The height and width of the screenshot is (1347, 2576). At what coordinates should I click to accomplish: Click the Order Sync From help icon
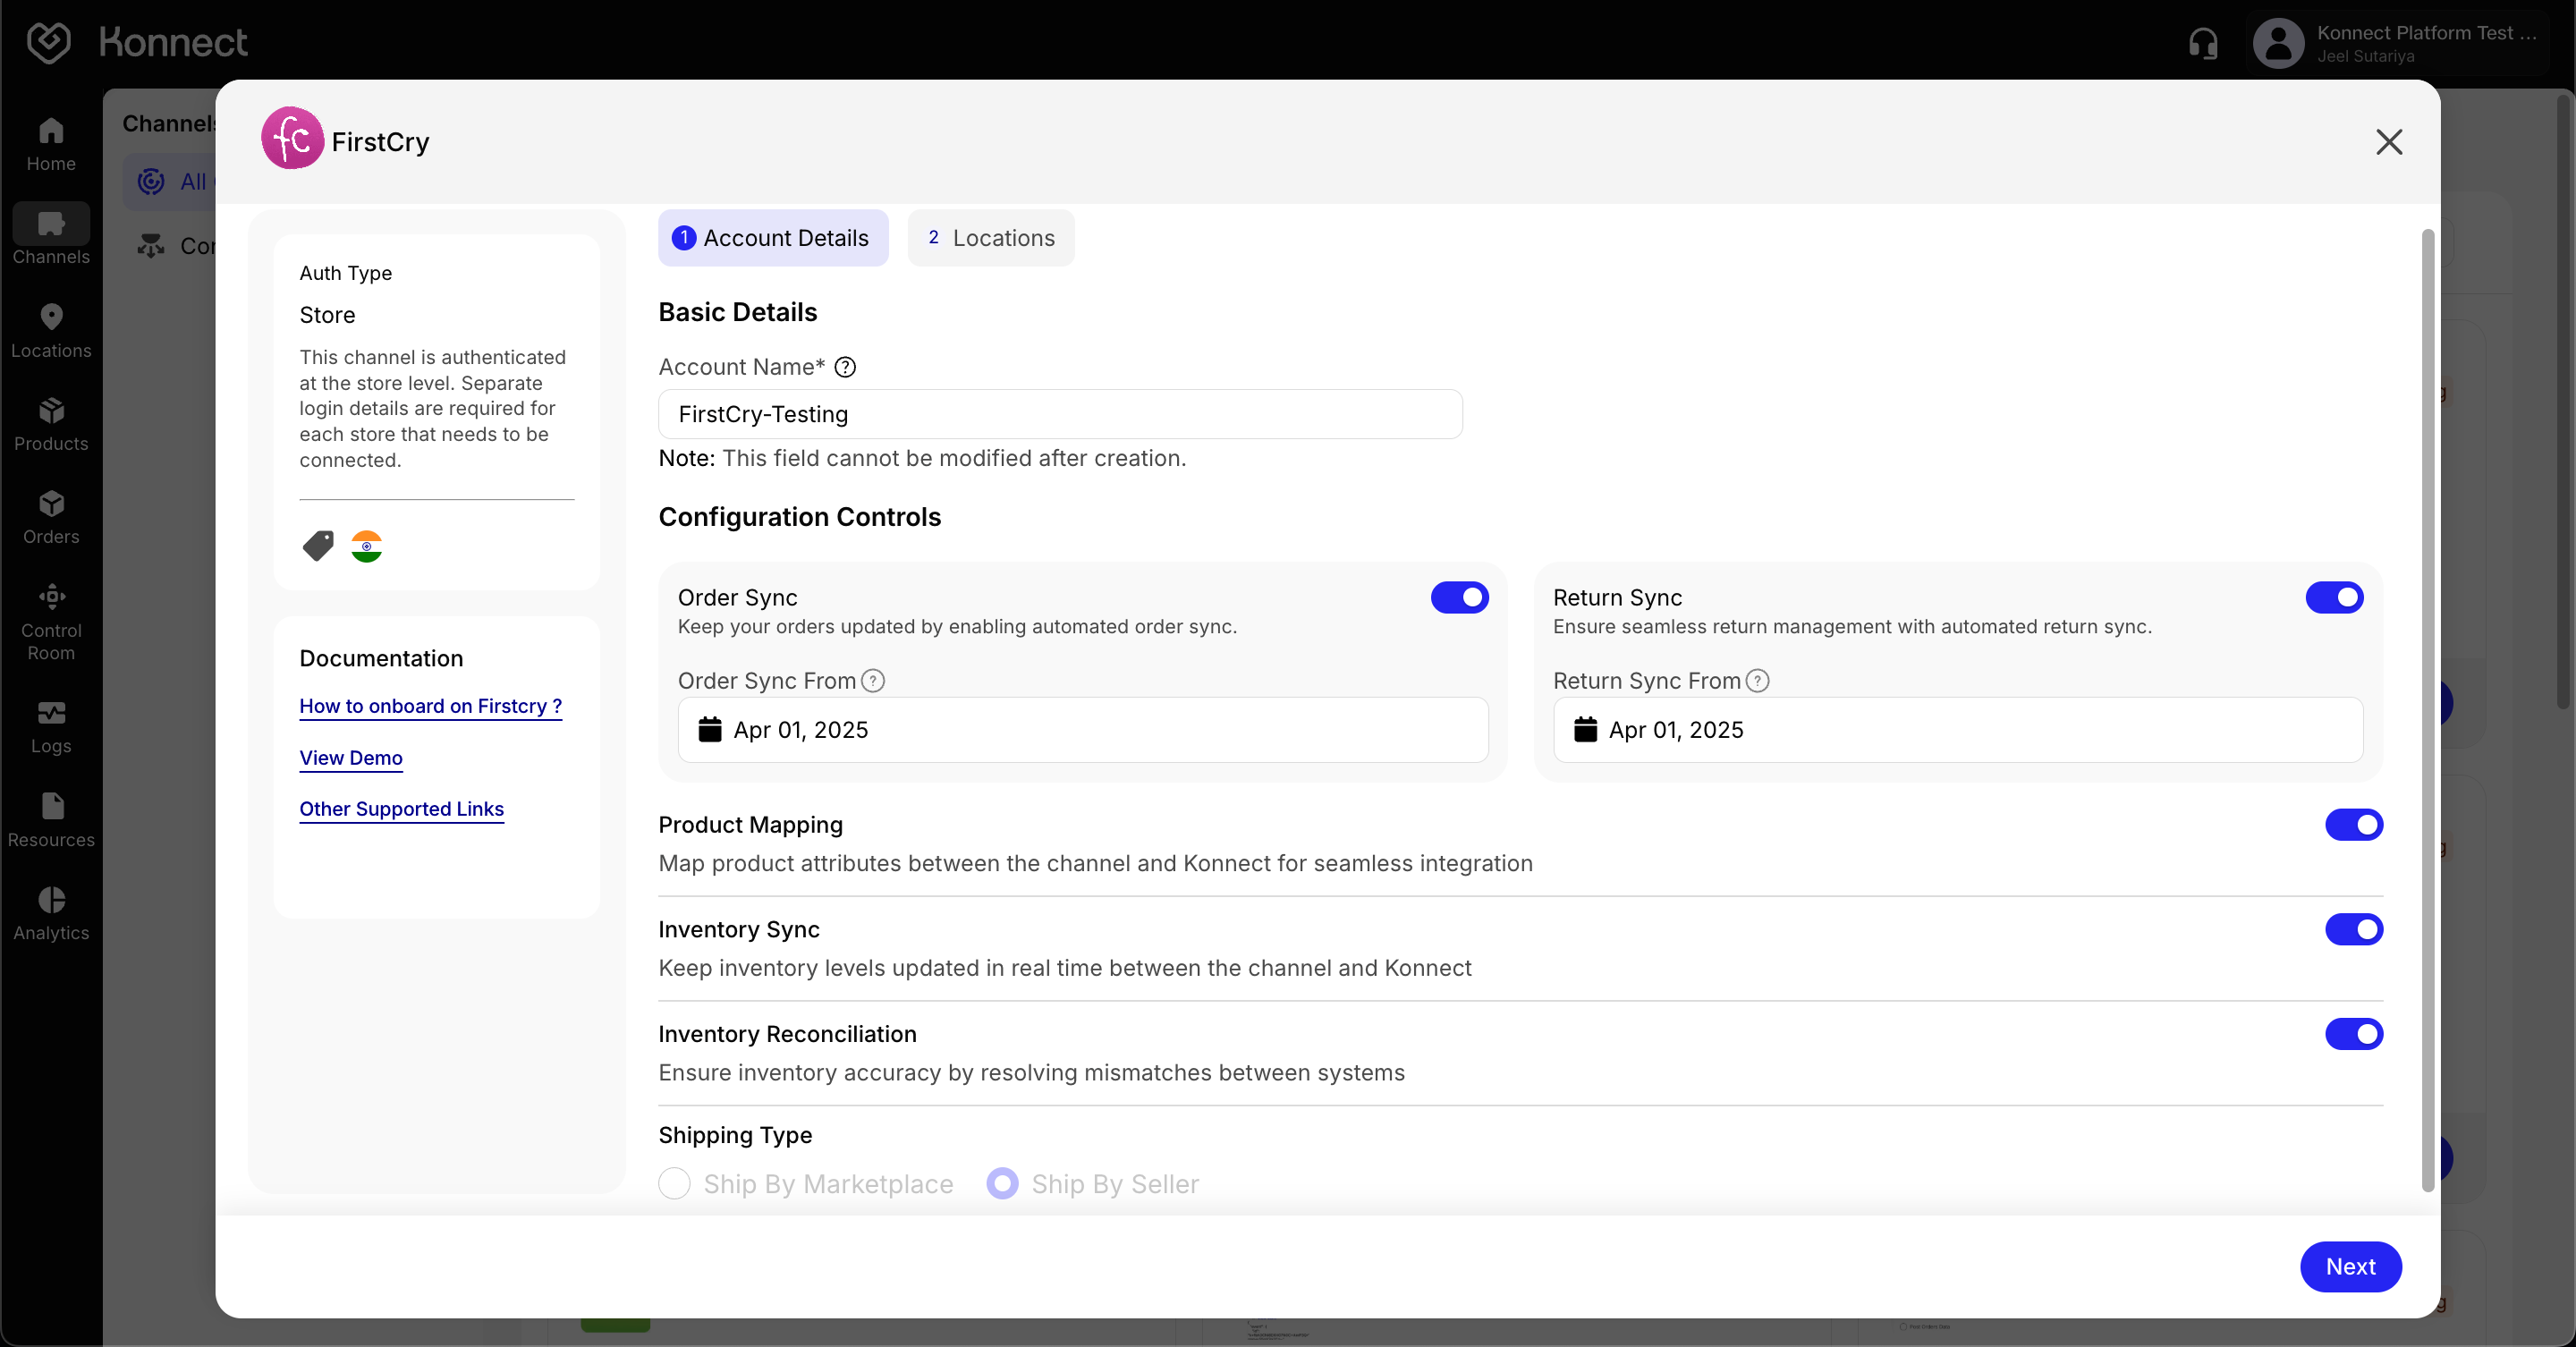[x=873, y=681]
